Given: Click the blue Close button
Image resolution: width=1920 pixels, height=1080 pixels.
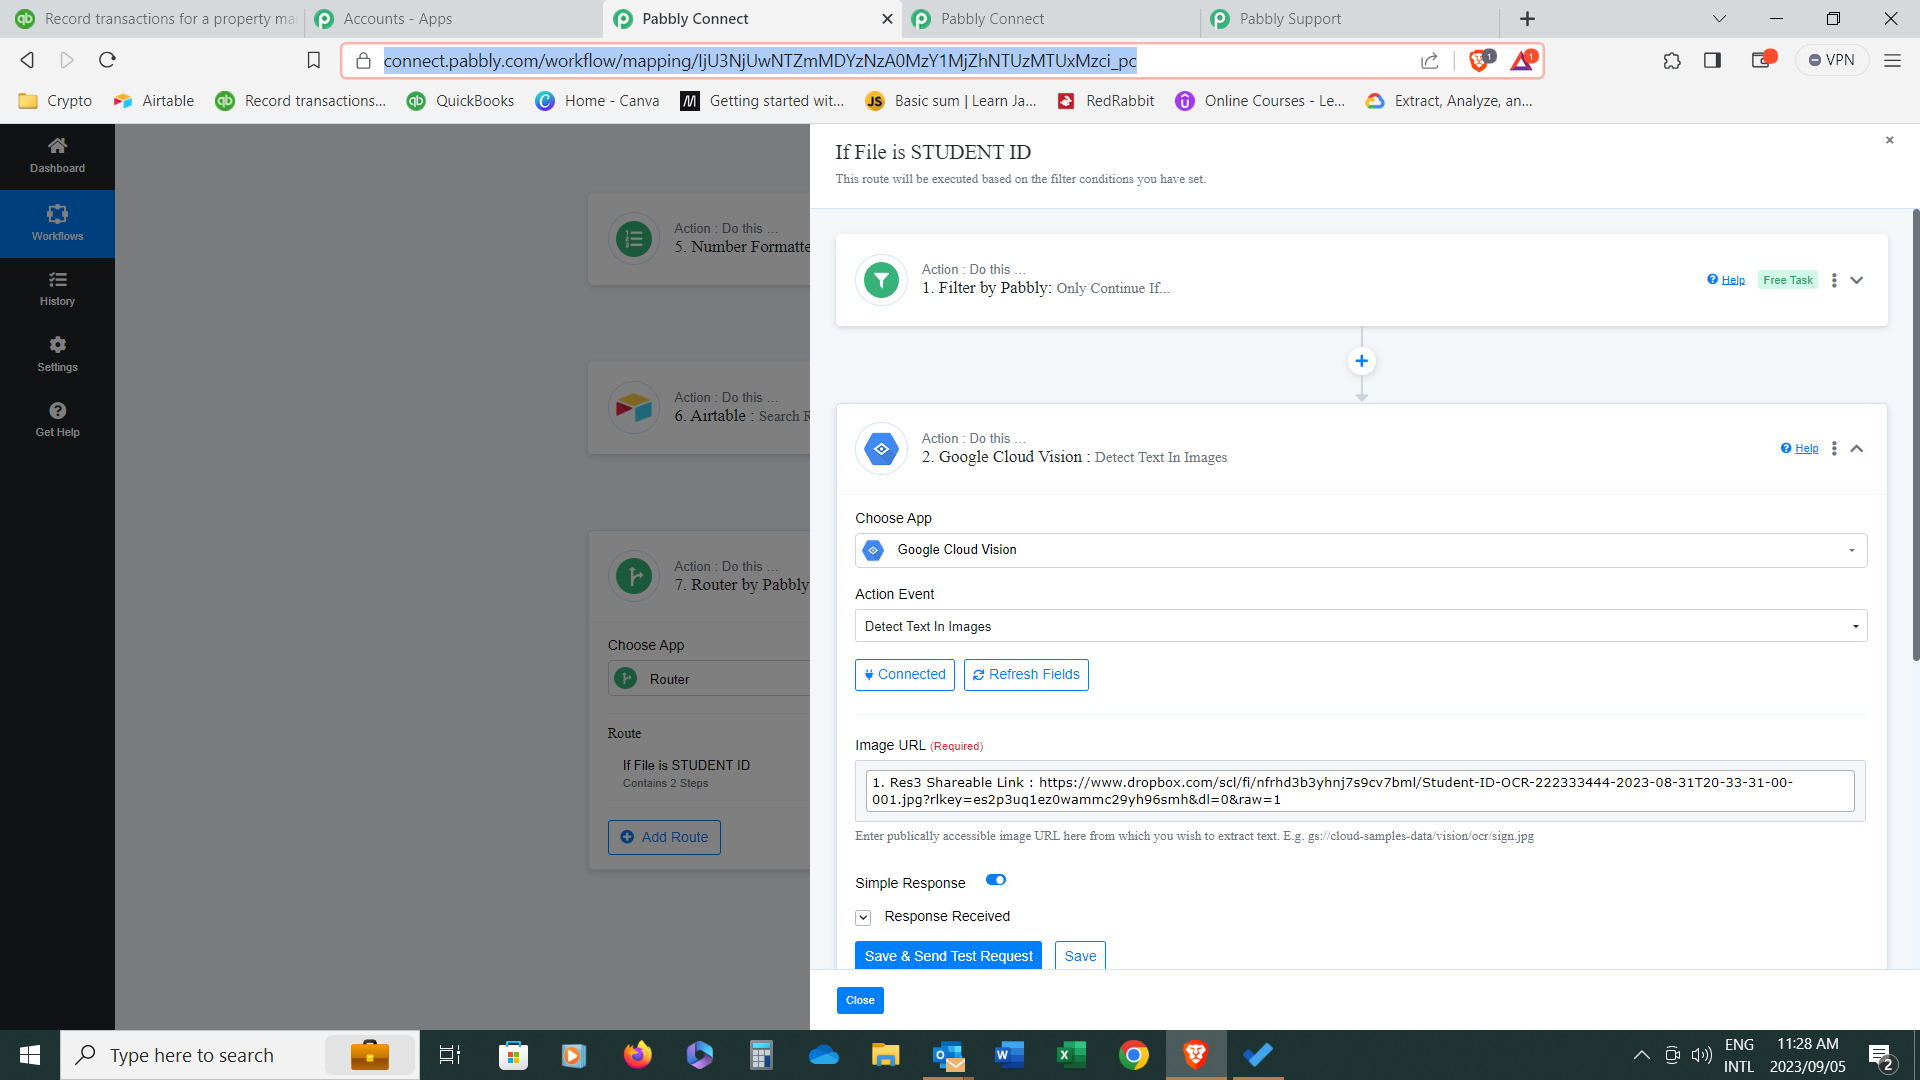Looking at the screenshot, I should point(860,1000).
